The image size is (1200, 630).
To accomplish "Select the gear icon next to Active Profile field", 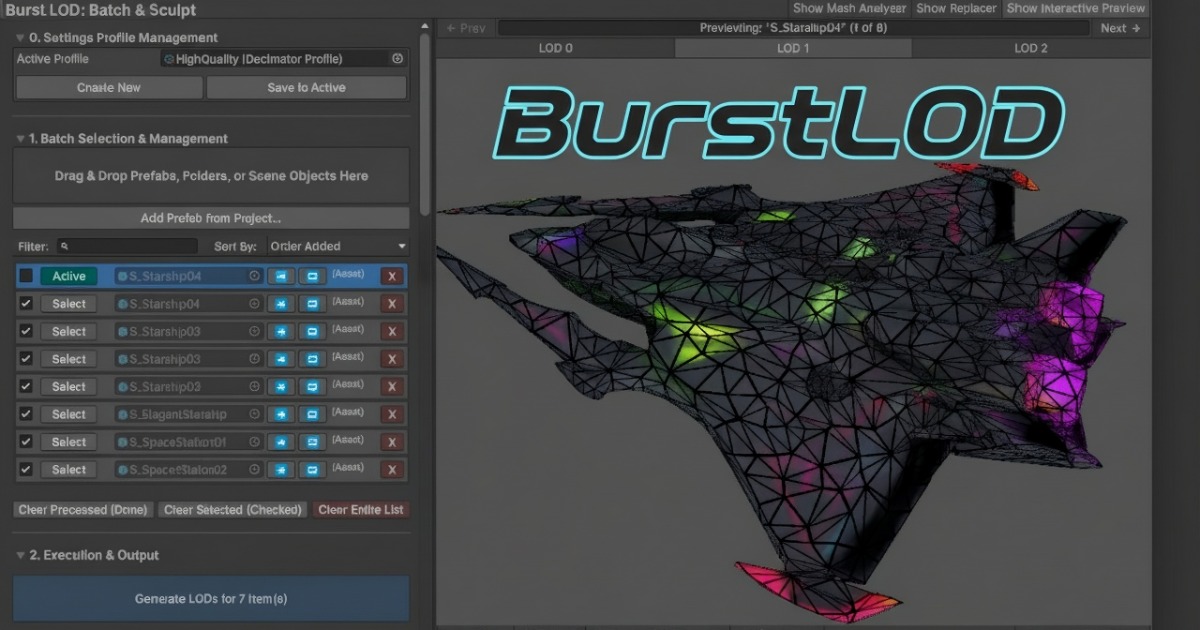I will pos(397,59).
